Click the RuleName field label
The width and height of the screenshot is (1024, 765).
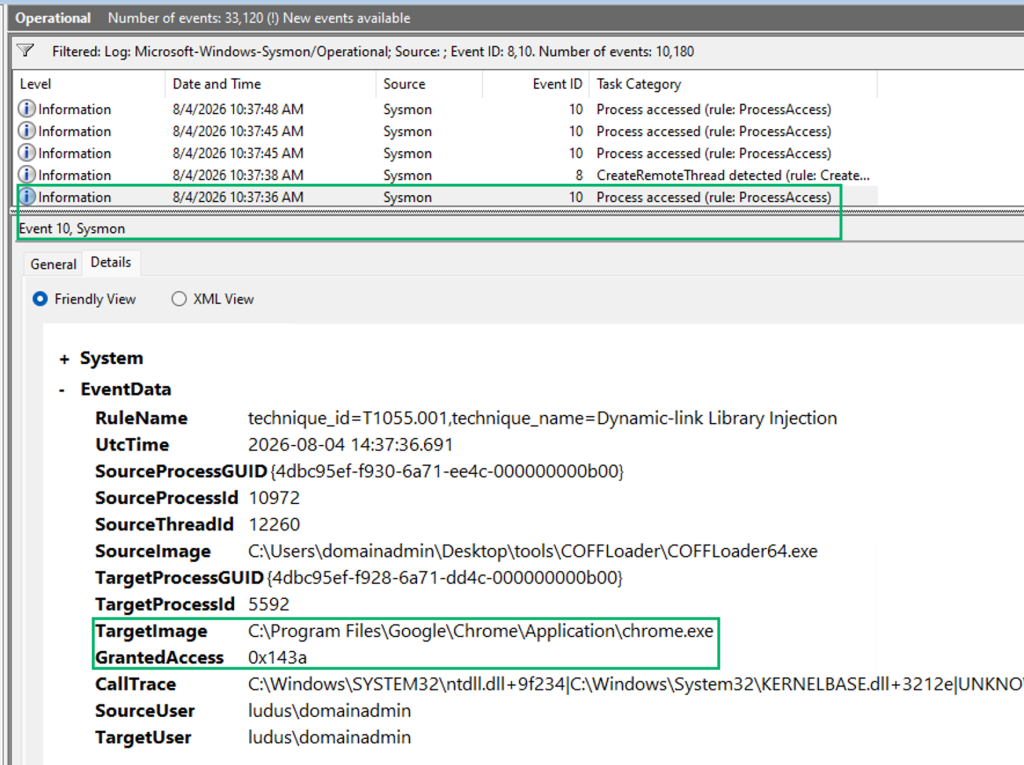tap(141, 418)
